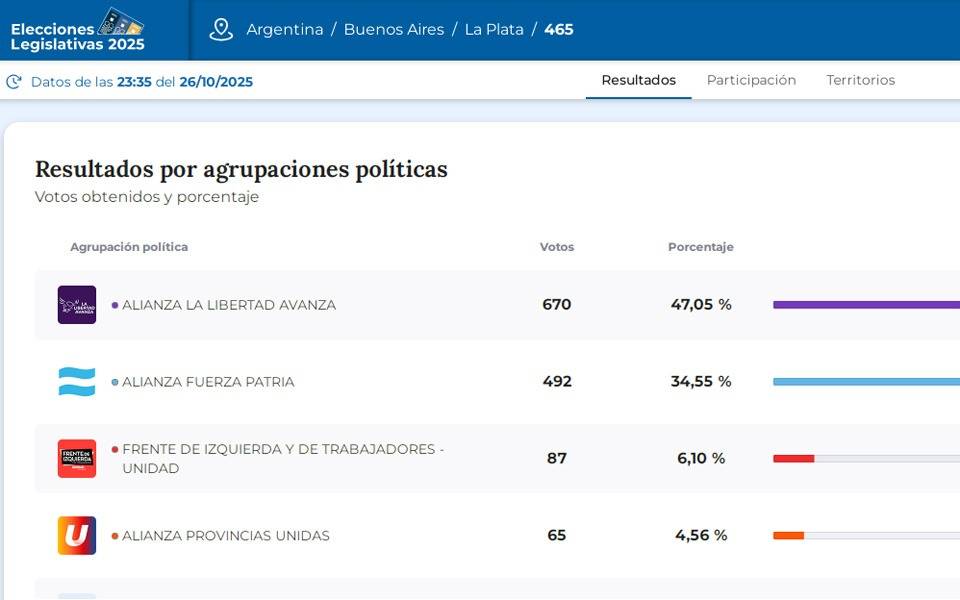This screenshot has width=960, height=600.
Task: Click purple dot beside Alianza La Libertad Avanza
Action: click(x=115, y=305)
